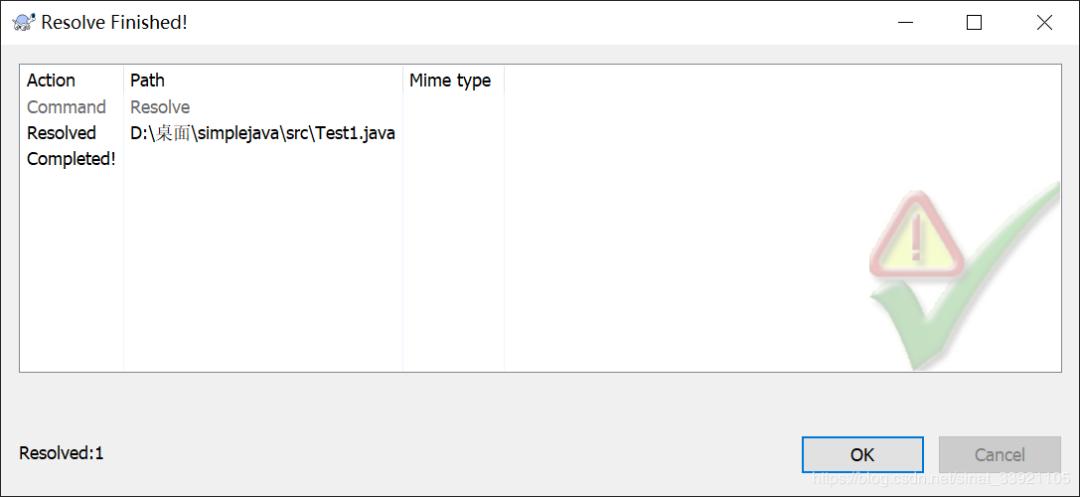The image size is (1080, 497).
Task: Click the Resolve Finished! title text
Action: point(114,22)
